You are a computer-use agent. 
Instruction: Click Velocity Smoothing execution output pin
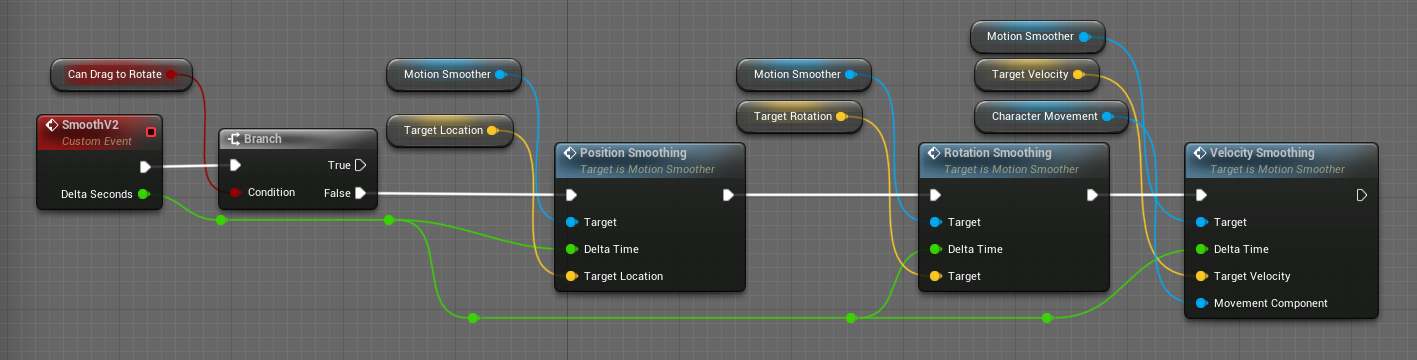(x=1361, y=195)
